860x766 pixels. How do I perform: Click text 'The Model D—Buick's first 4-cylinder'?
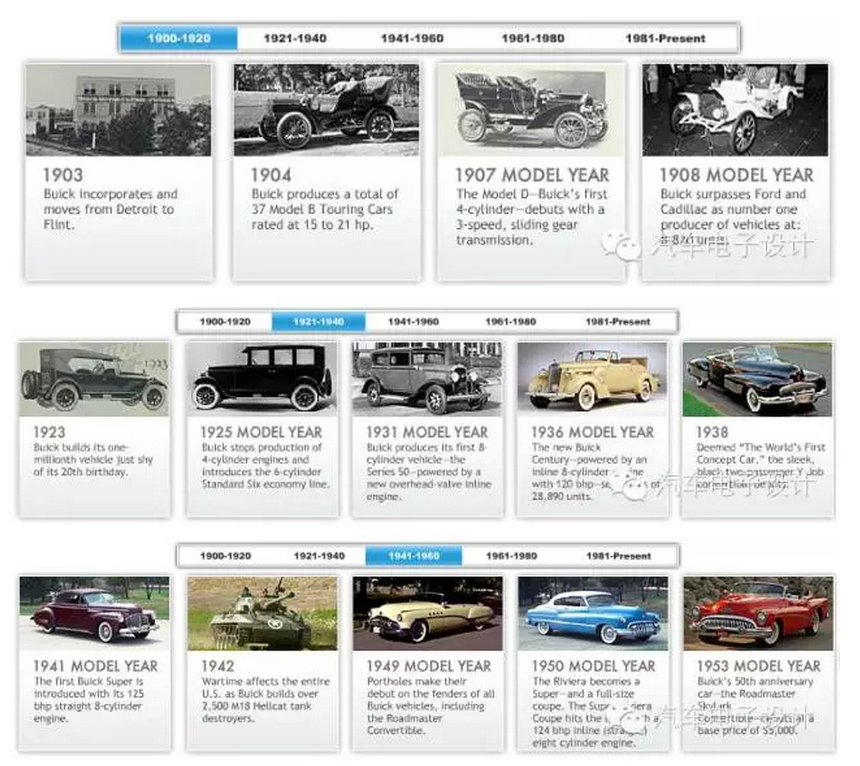[531, 217]
